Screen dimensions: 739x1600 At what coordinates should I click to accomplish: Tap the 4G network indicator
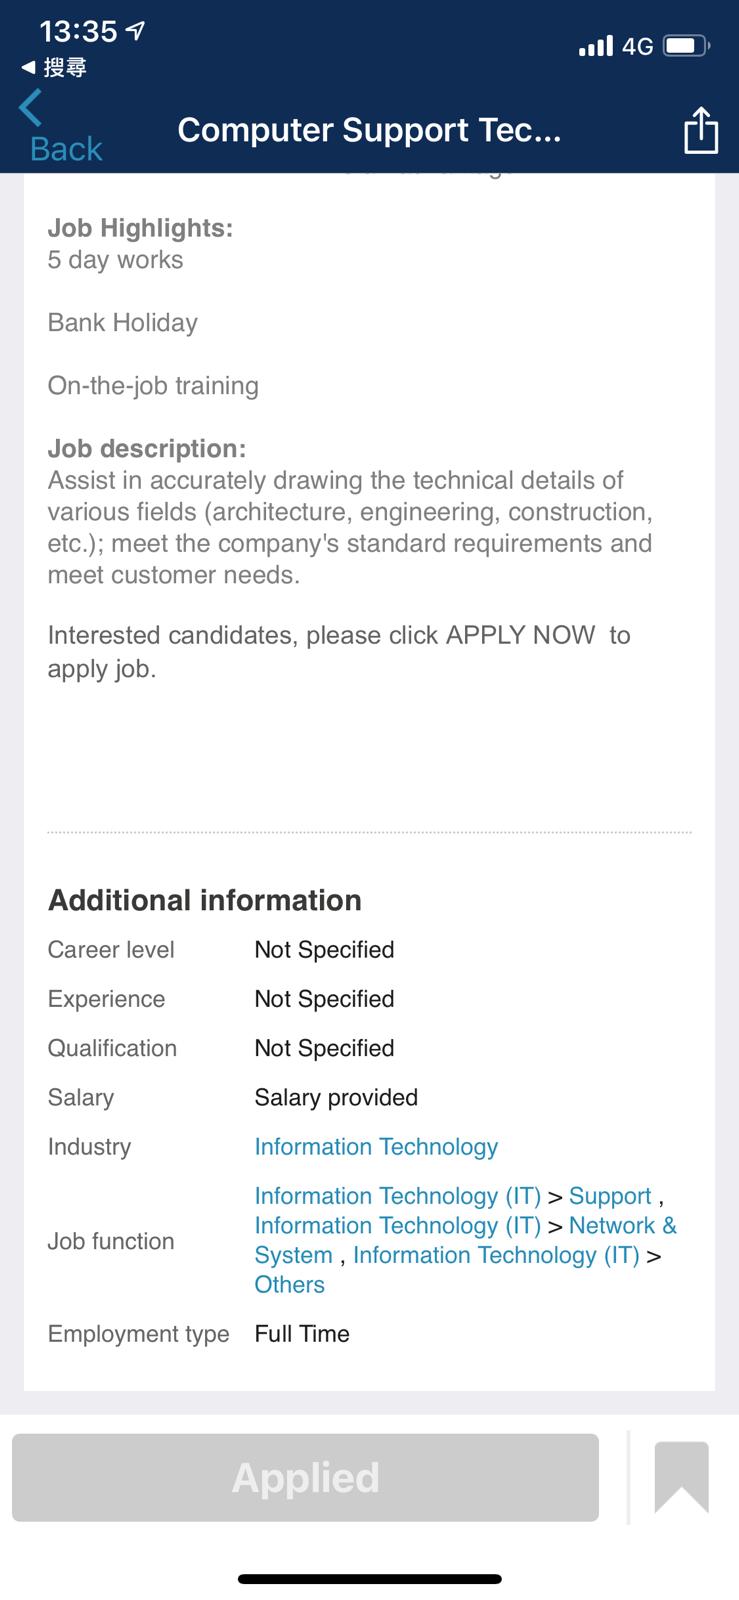tap(637, 46)
